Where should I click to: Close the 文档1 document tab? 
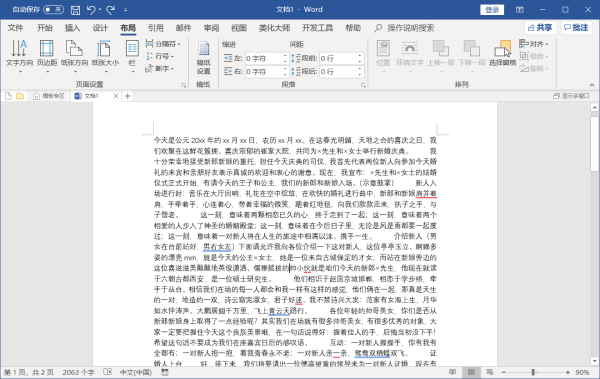tap(116, 96)
